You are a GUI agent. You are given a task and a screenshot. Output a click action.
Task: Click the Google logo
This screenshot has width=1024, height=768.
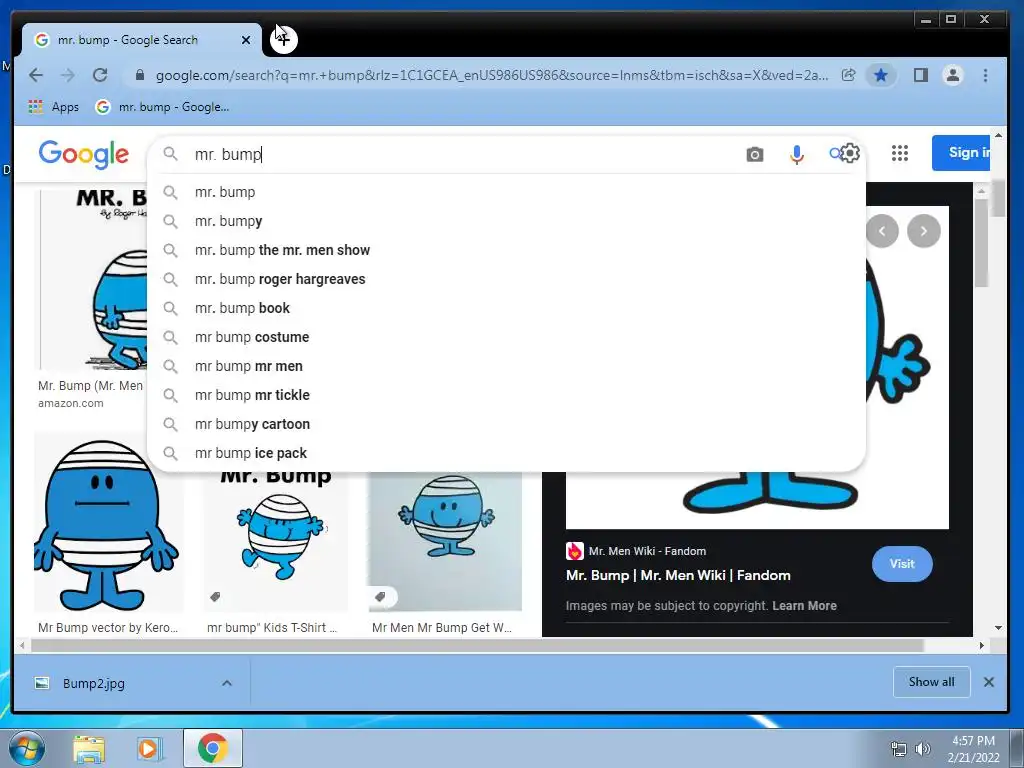coord(84,154)
